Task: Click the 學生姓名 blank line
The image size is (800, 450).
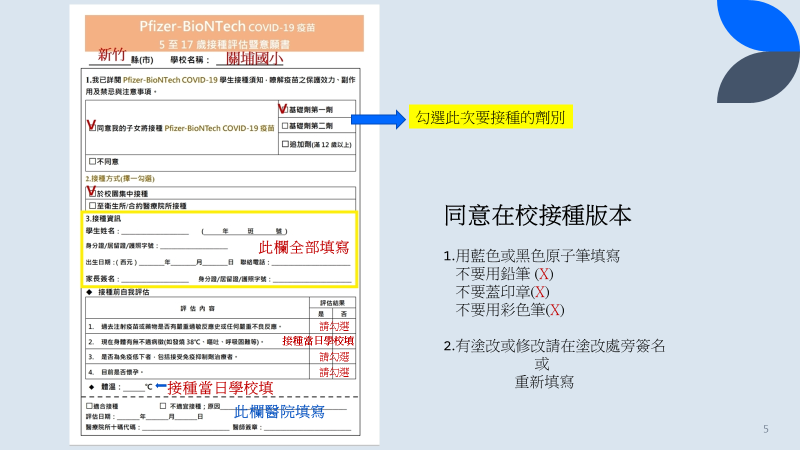Action: point(155,232)
